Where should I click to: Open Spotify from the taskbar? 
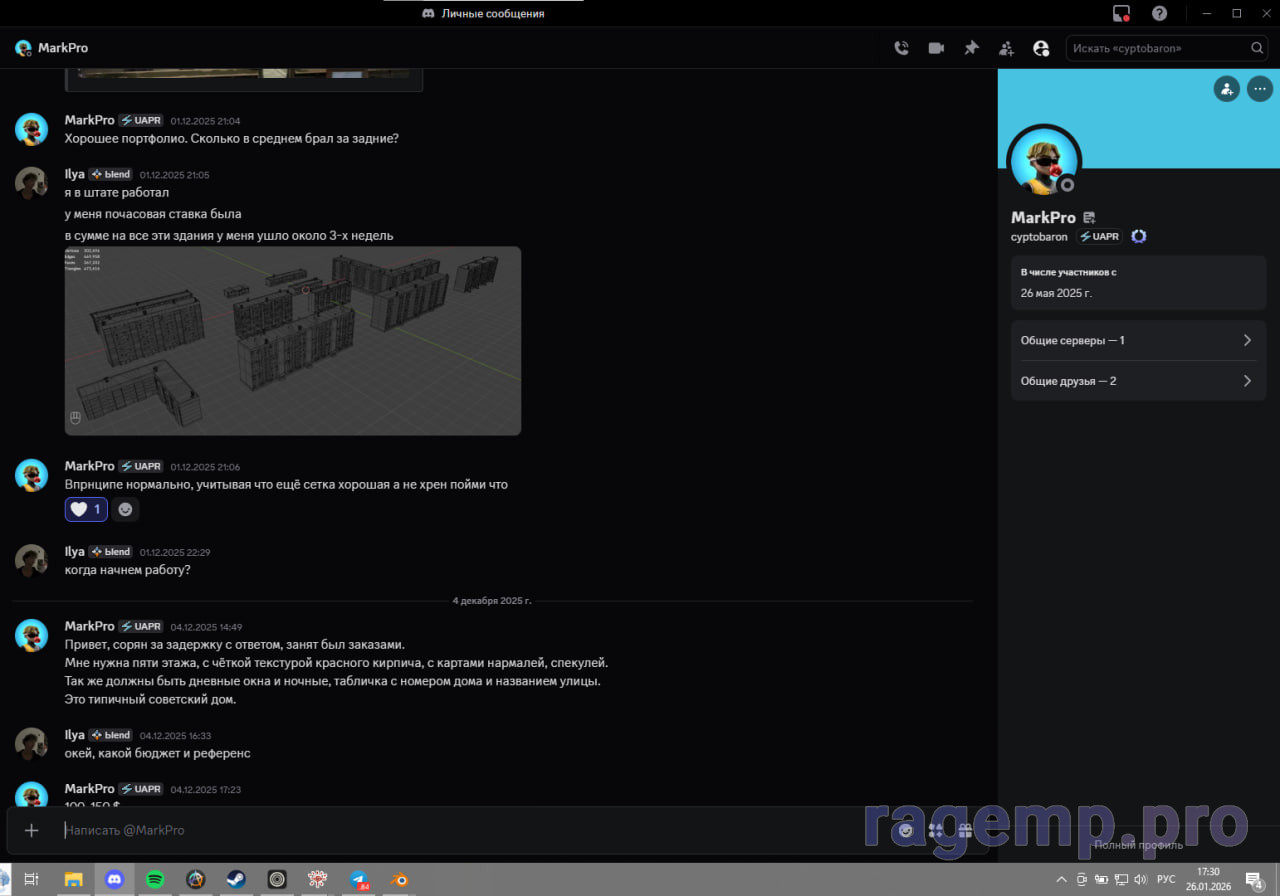[x=155, y=879]
